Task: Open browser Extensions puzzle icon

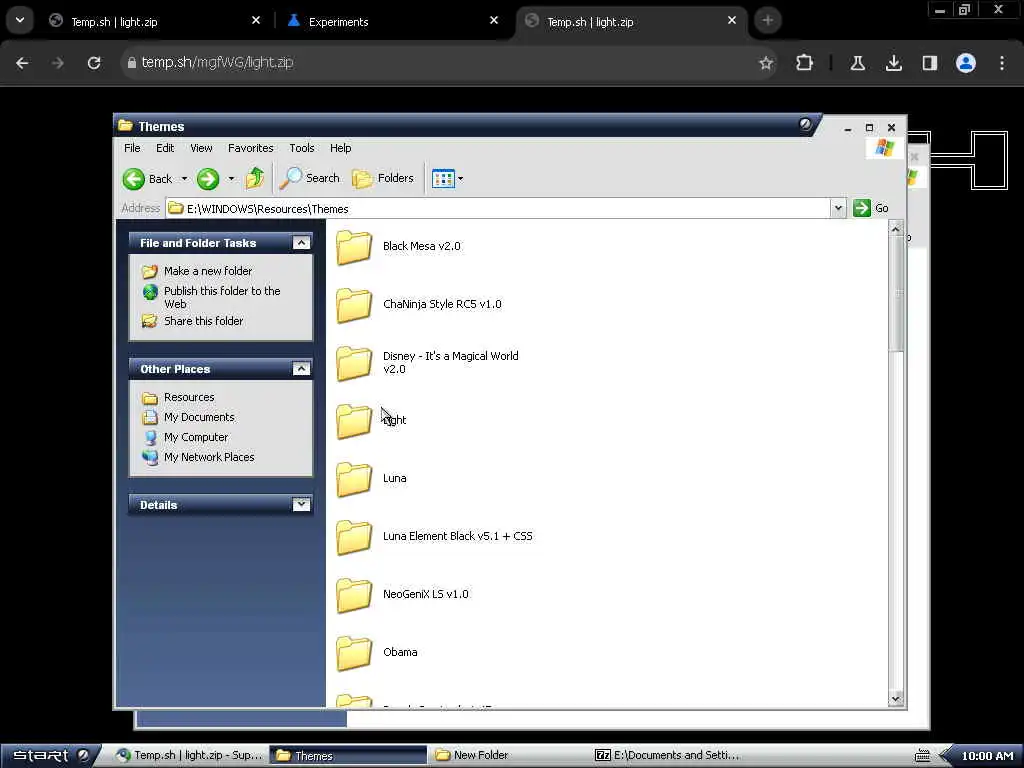Action: (805, 63)
